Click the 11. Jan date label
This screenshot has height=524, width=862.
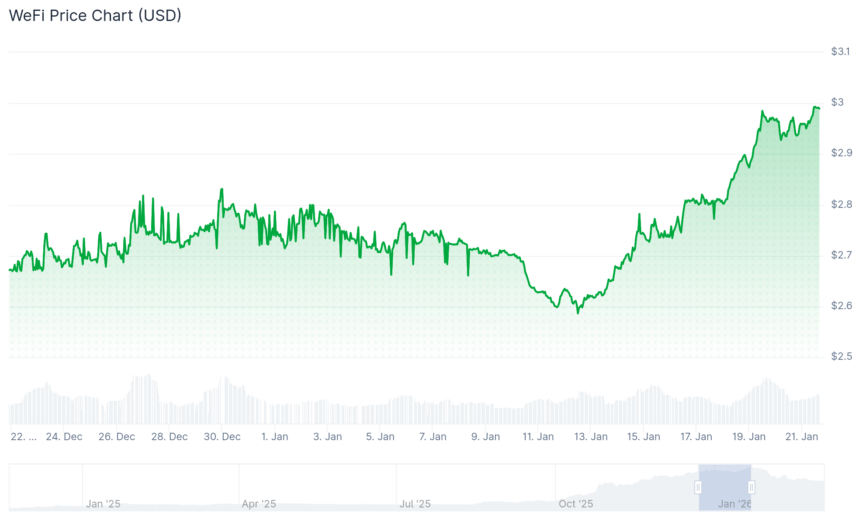[x=538, y=437]
